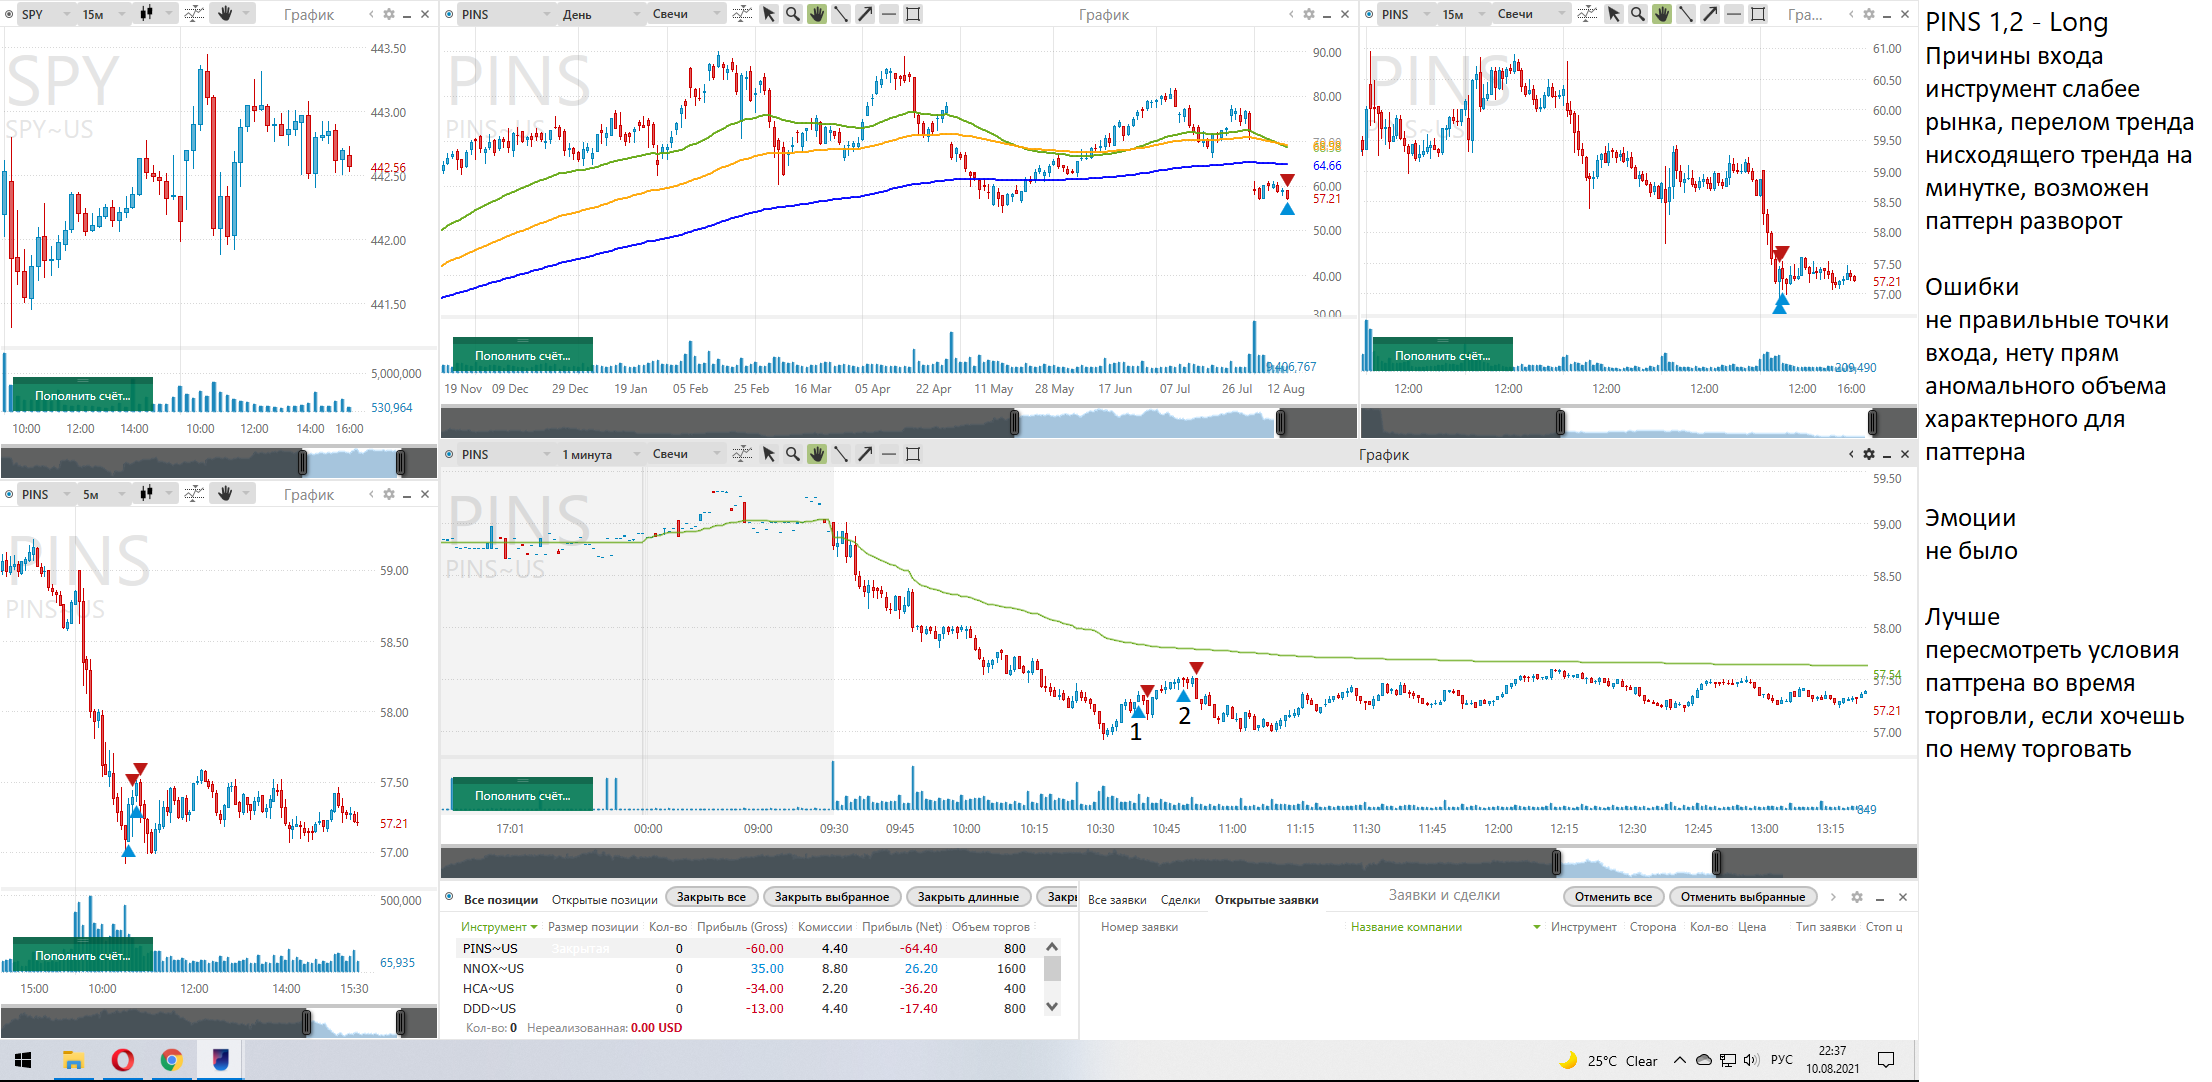The image size is (2212, 1082).
Task: Select rectangle tool in PINS daily chart
Action: coord(913,14)
